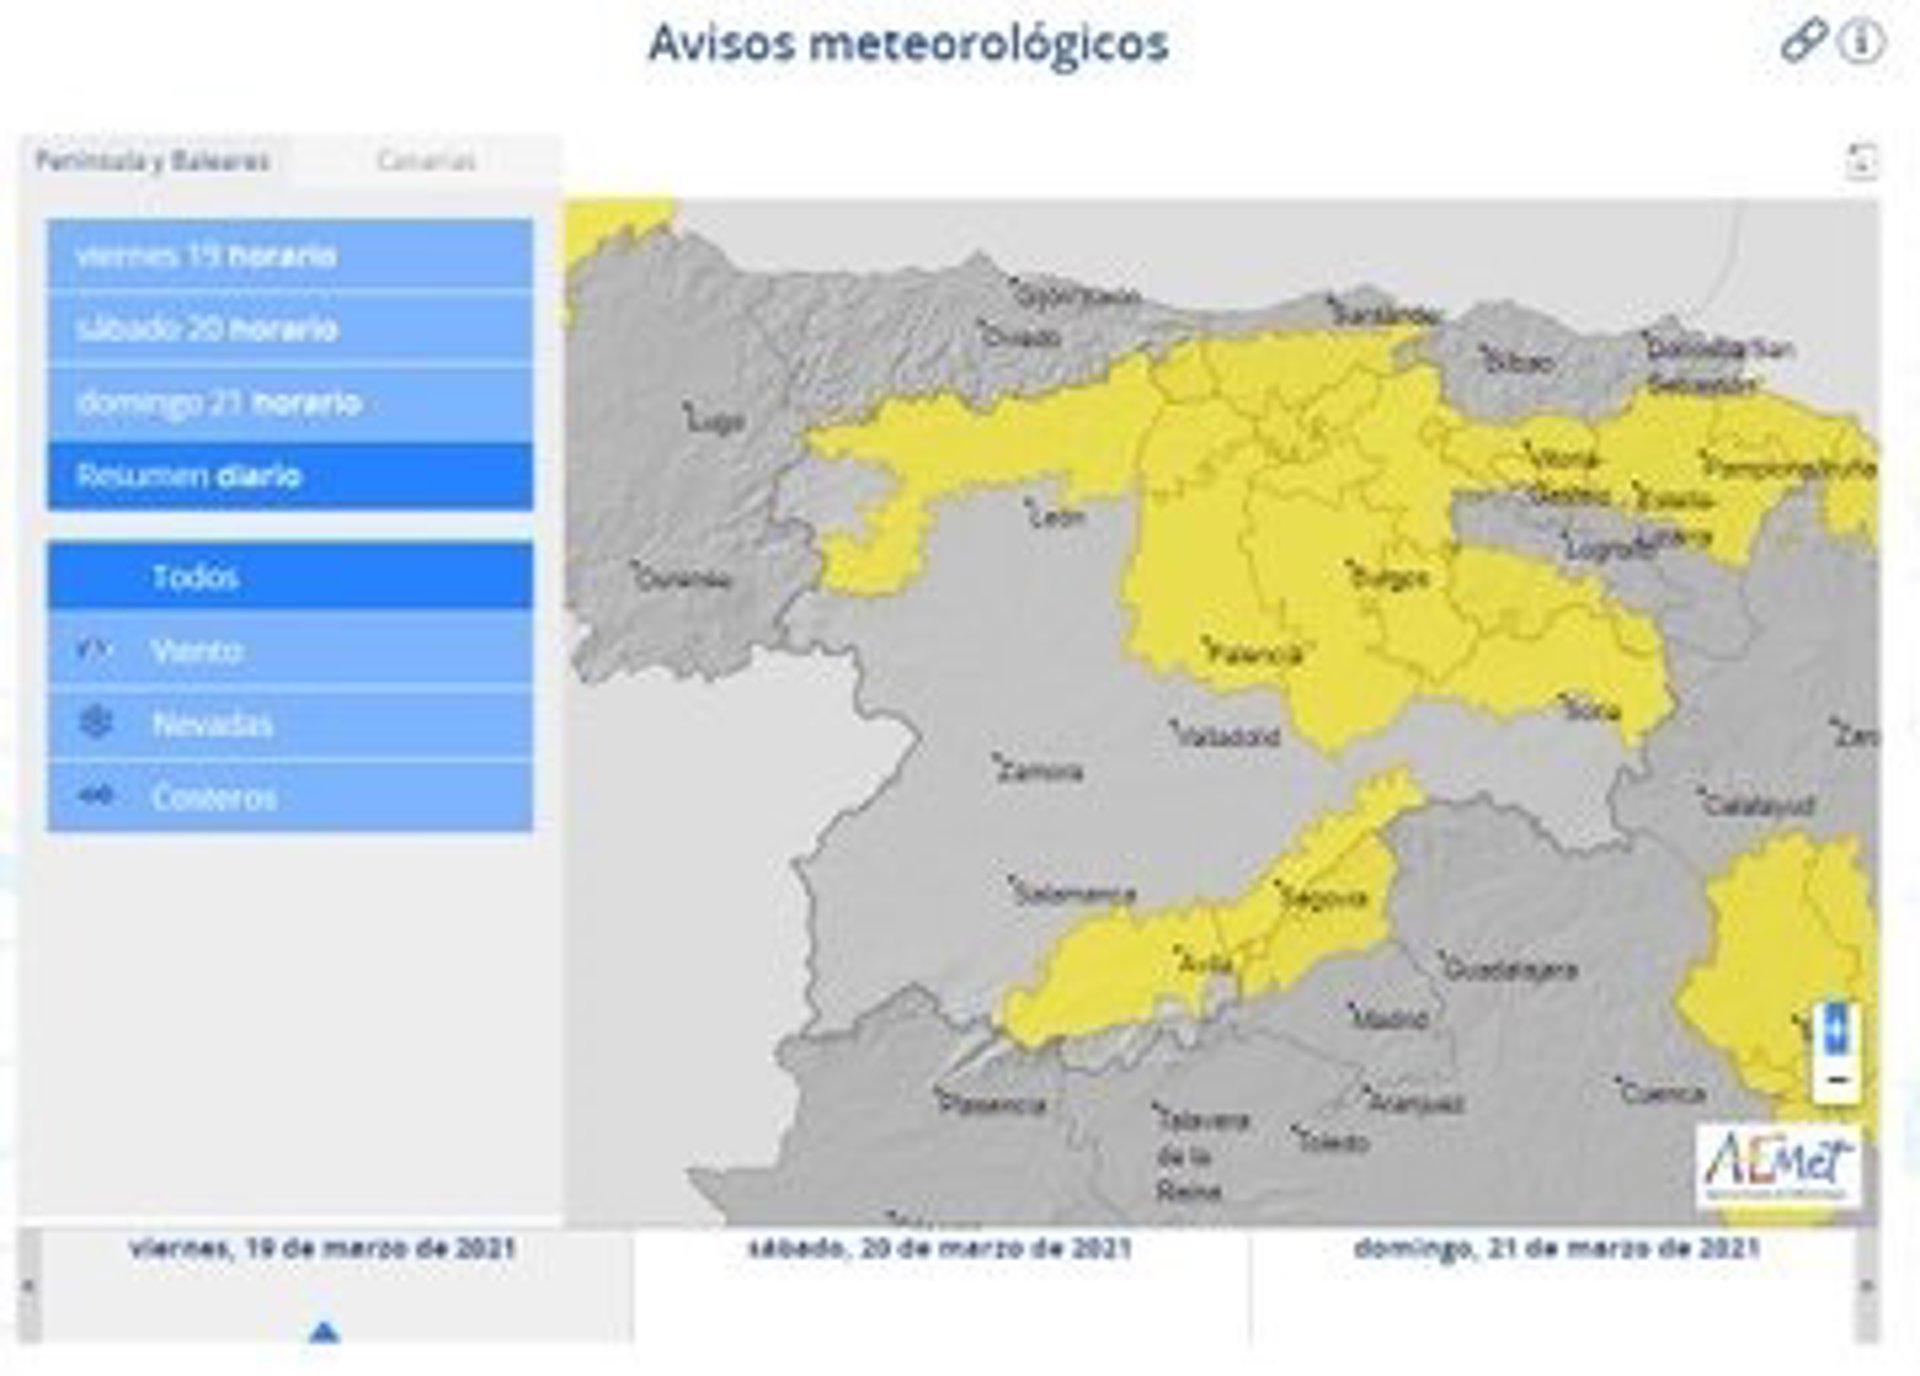Select viernes 19 horario option

pyautogui.click(x=290, y=255)
